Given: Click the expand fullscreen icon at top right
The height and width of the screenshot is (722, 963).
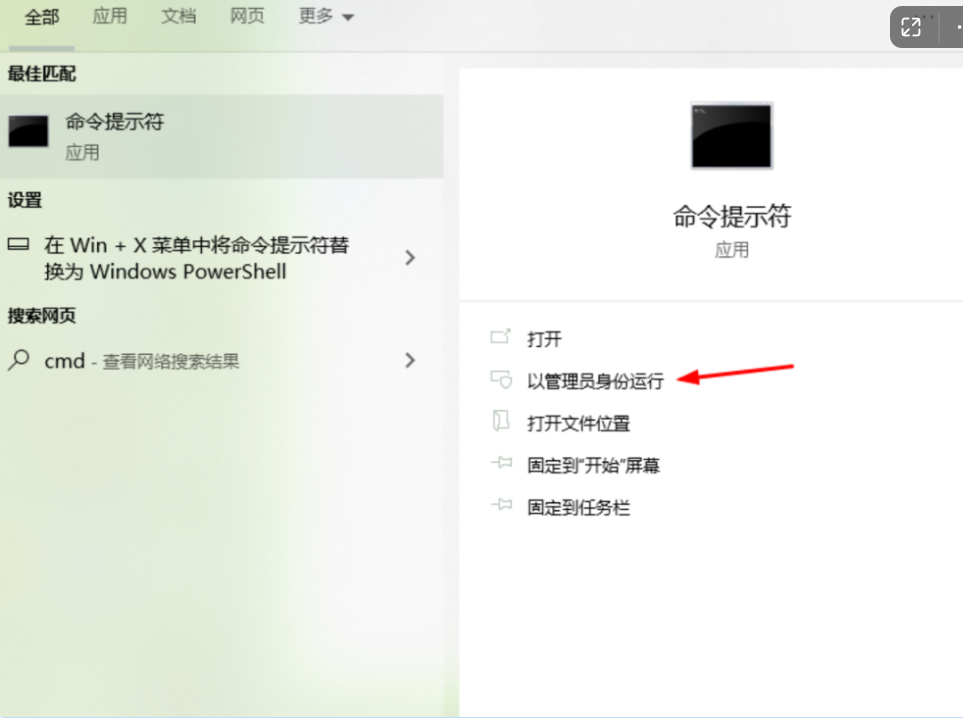Looking at the screenshot, I should pos(911,26).
